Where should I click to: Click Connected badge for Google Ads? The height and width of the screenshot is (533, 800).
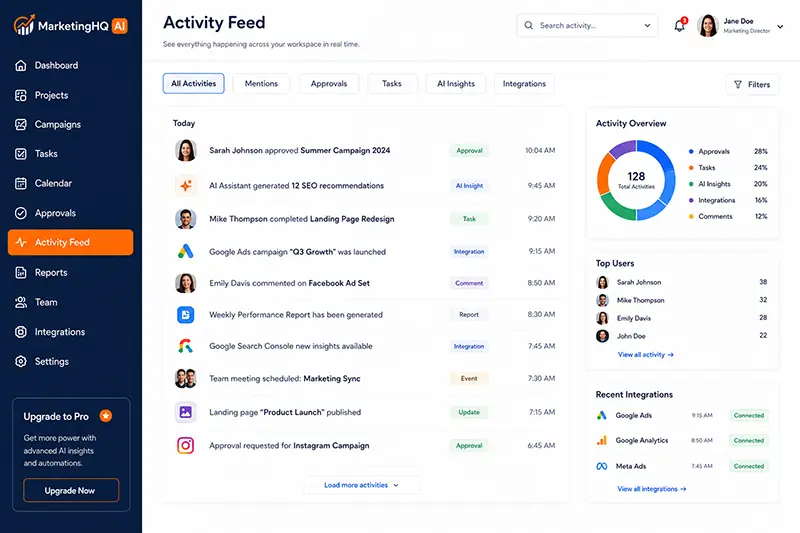748,415
